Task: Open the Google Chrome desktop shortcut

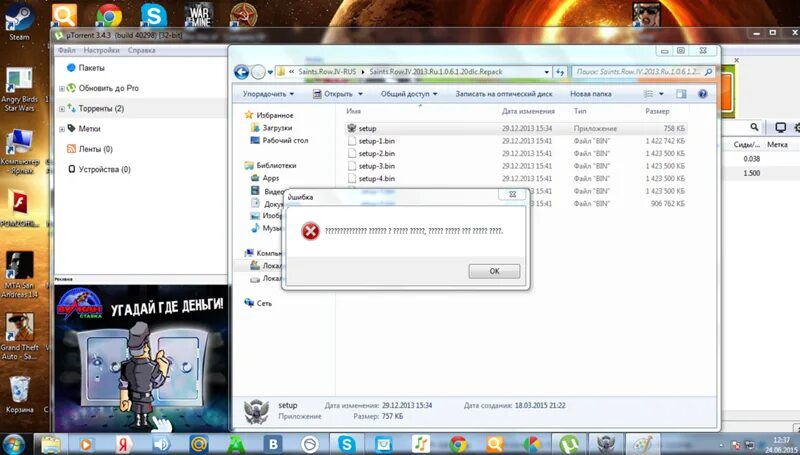Action: coord(109,15)
